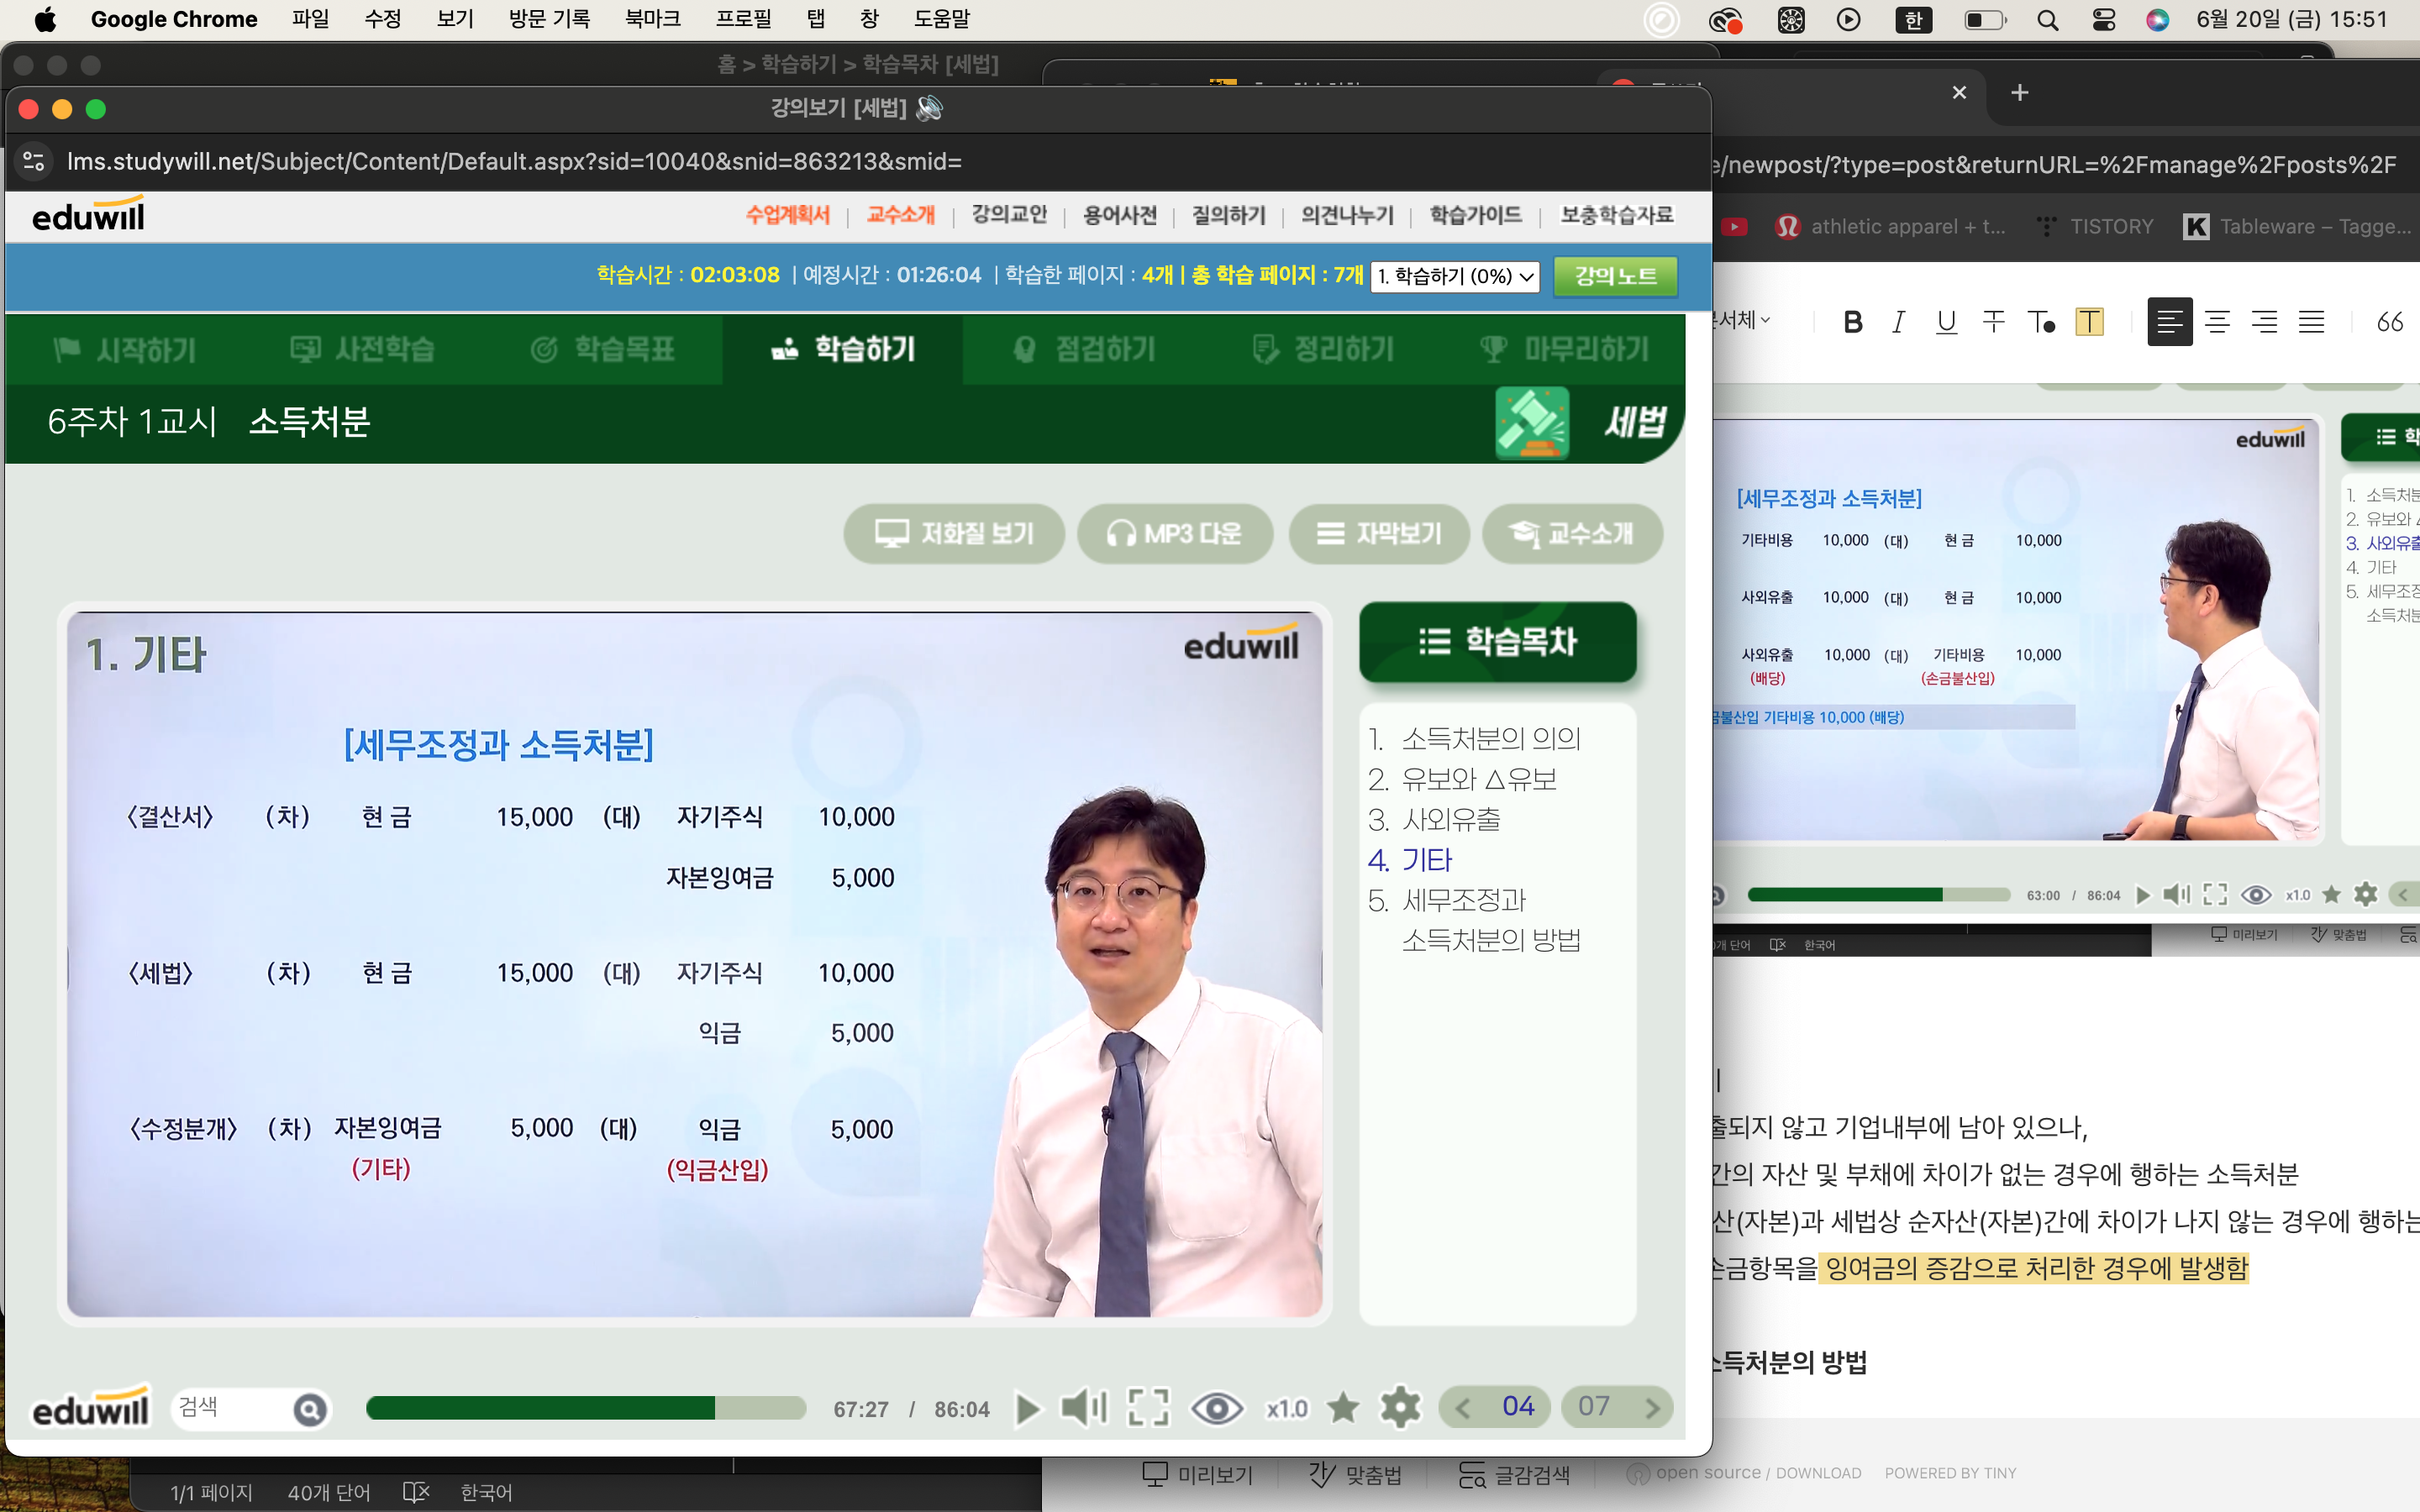
Task: Go to next page arrow beside 07
Action: click(1651, 1408)
